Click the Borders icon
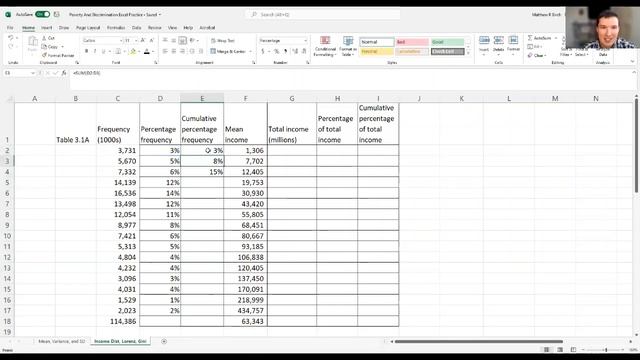Image resolution: width=640 pixels, height=360 pixels. [x=118, y=51]
